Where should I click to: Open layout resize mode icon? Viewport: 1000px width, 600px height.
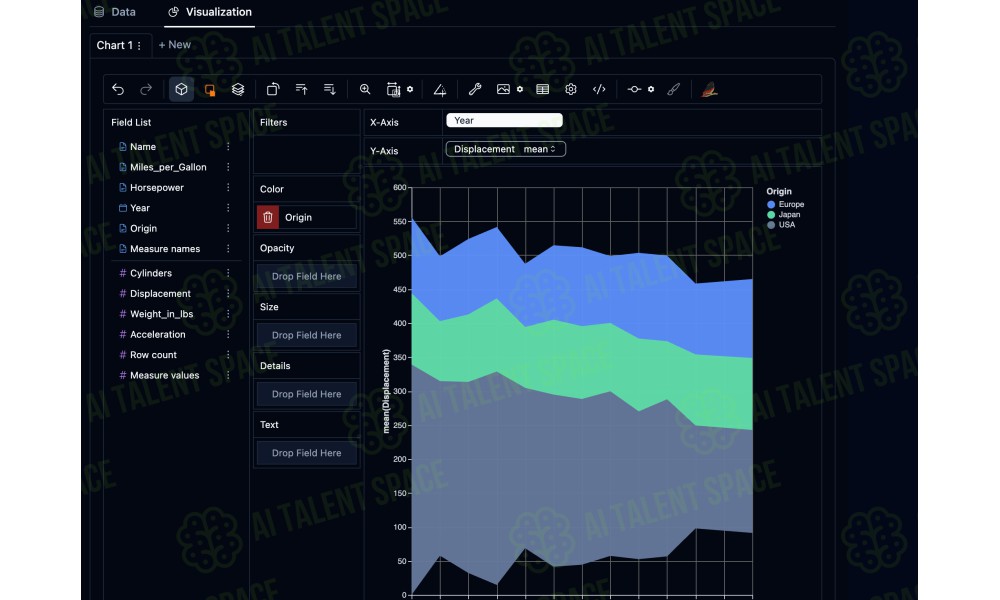click(x=393, y=90)
